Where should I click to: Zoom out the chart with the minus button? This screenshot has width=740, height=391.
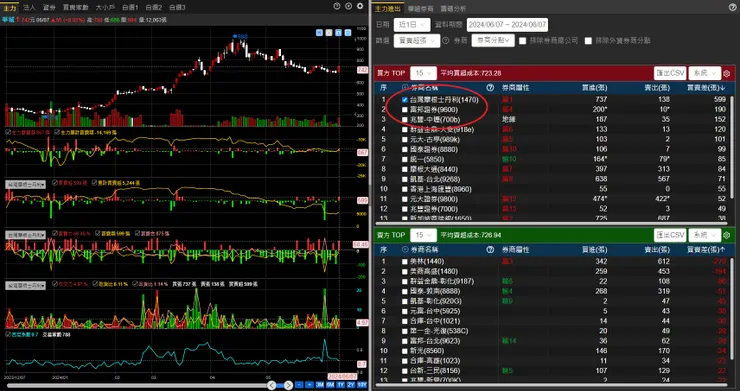point(299,385)
